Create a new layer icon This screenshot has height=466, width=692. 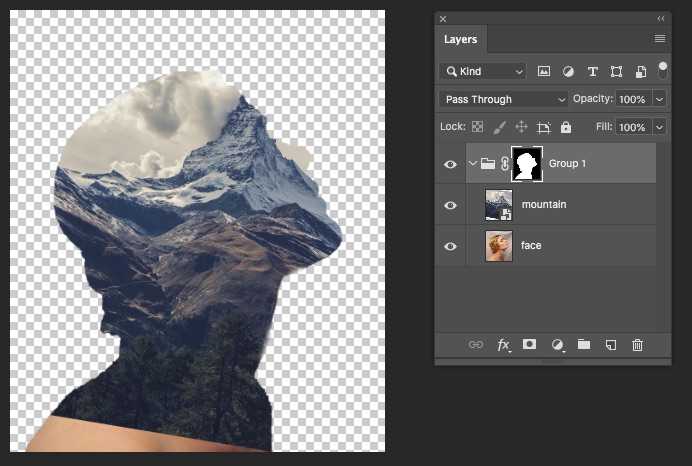click(610, 345)
